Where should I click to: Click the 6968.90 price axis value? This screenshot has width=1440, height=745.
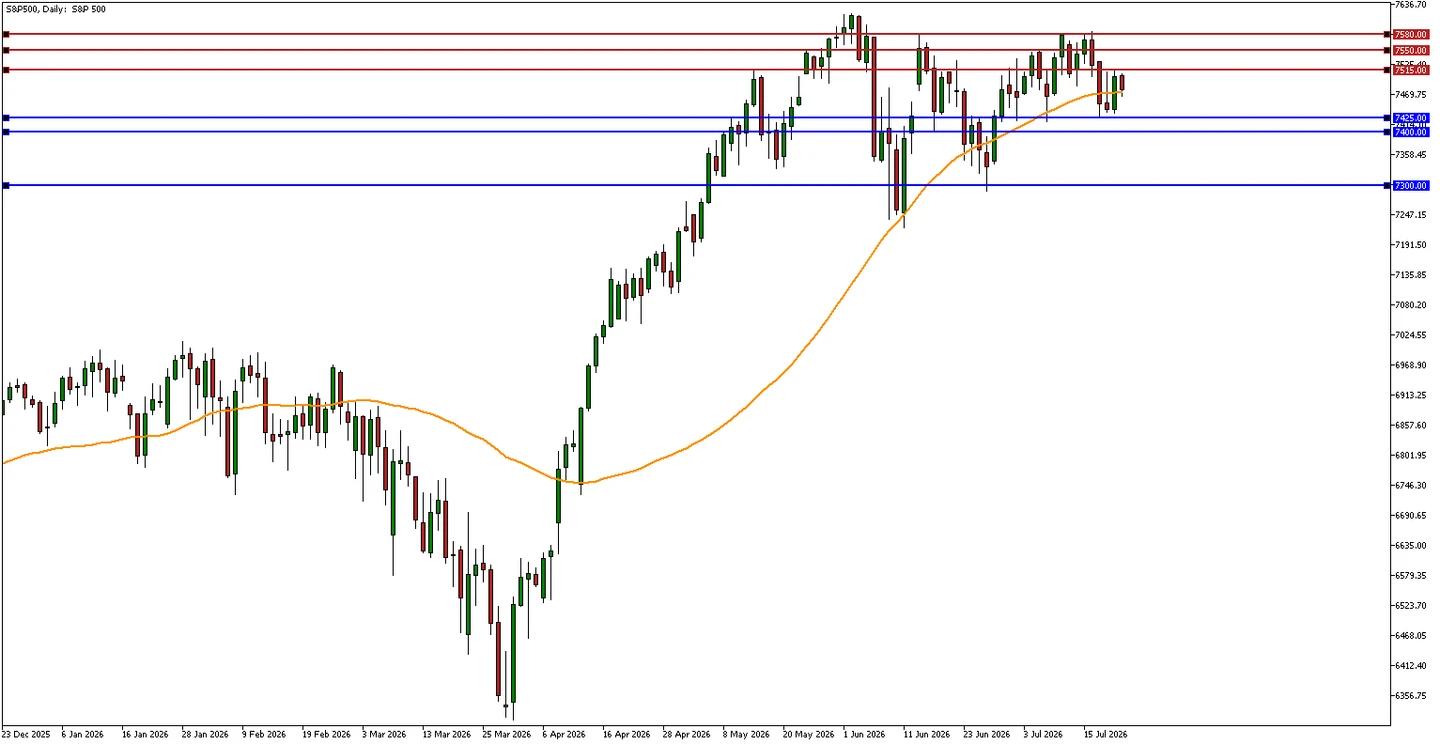pos(1410,365)
